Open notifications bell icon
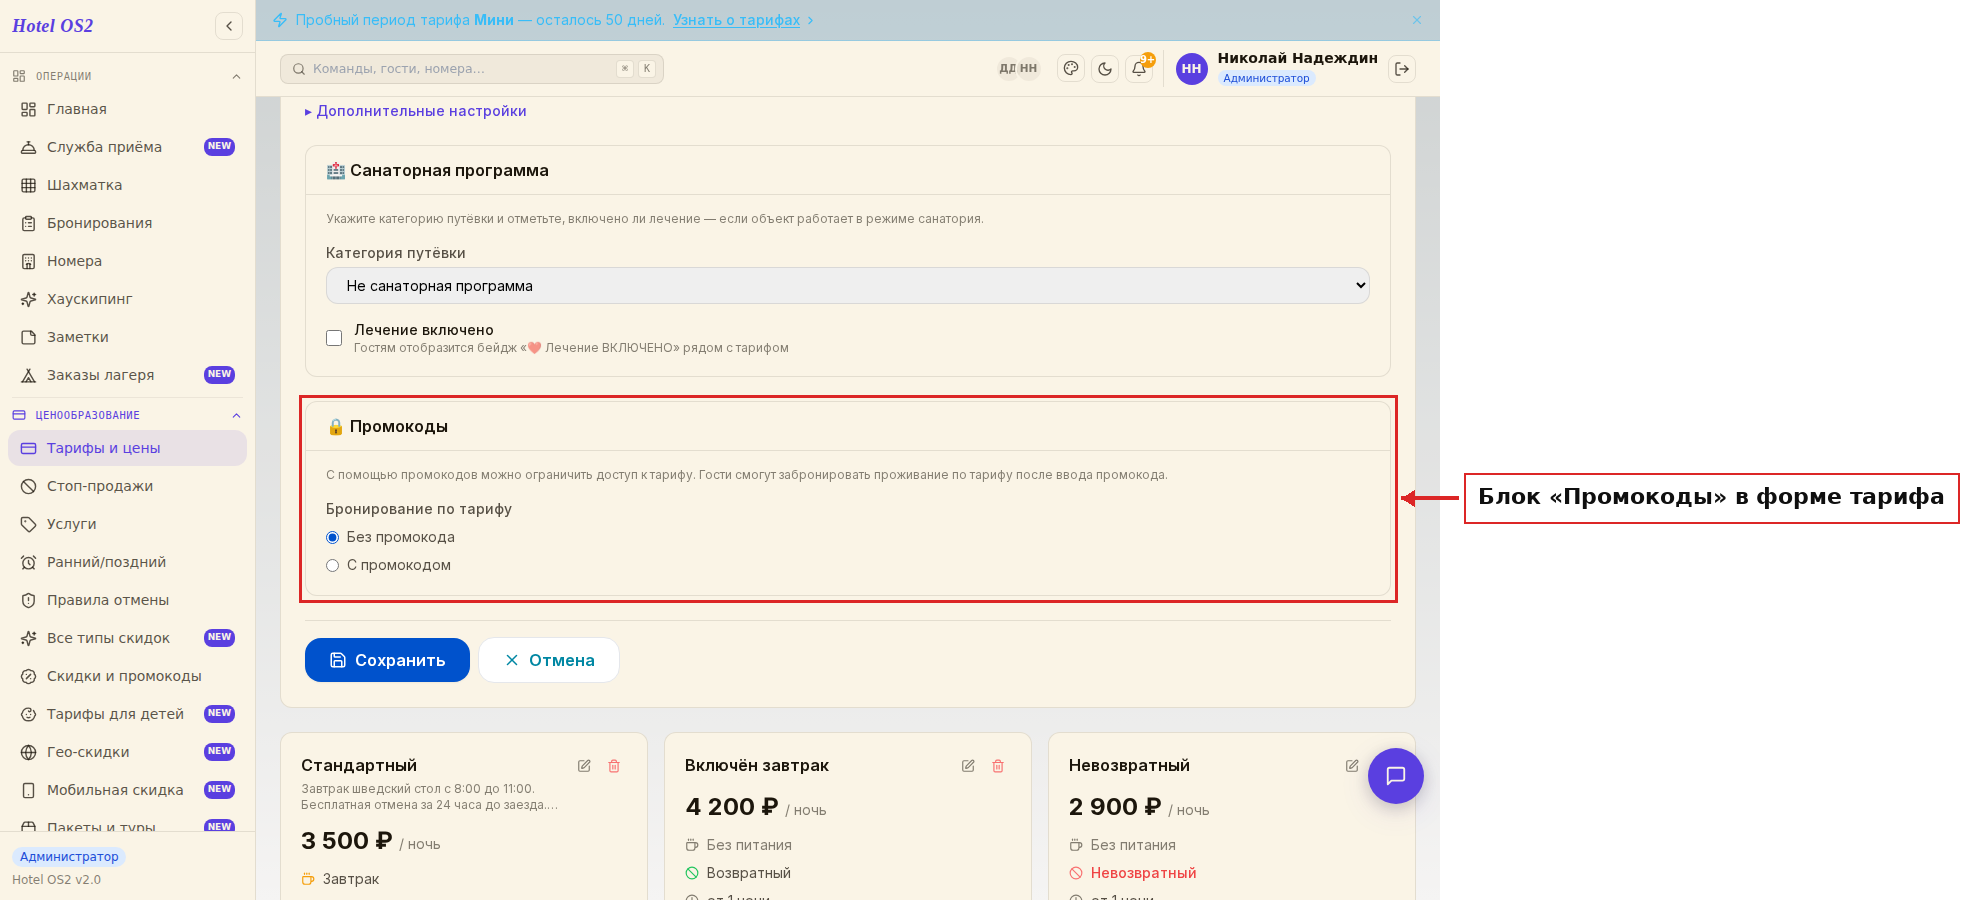Screen dimensions: 1983x900 1139,69
